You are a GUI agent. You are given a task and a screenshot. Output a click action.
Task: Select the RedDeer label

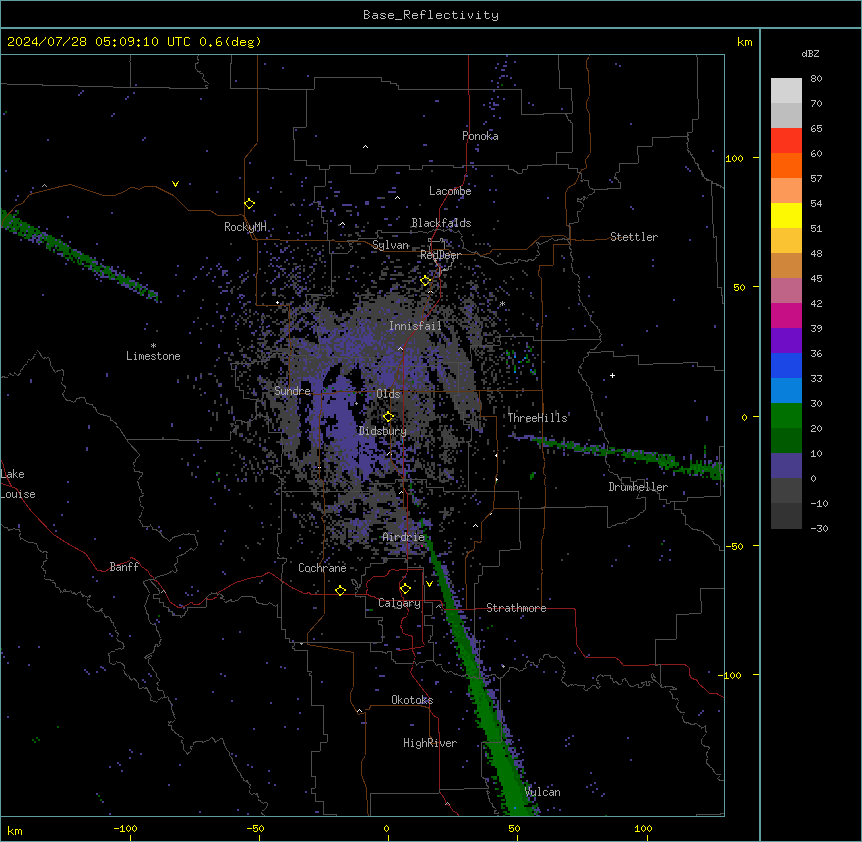[x=440, y=255]
